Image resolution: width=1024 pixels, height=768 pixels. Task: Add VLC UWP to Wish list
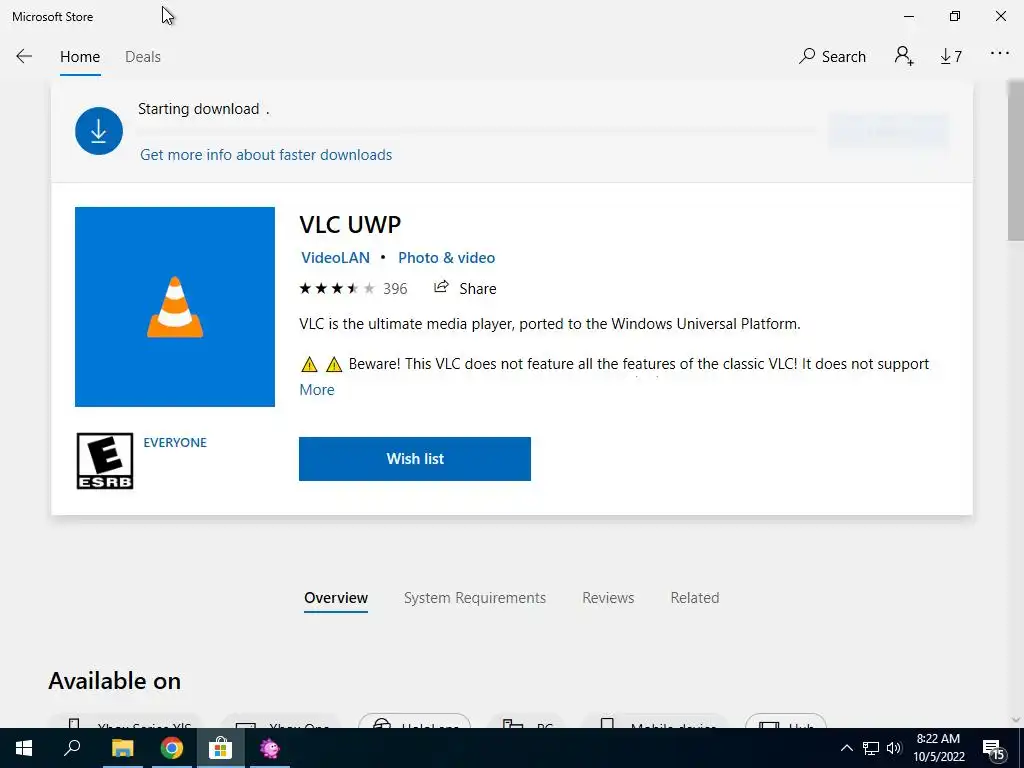(415, 459)
